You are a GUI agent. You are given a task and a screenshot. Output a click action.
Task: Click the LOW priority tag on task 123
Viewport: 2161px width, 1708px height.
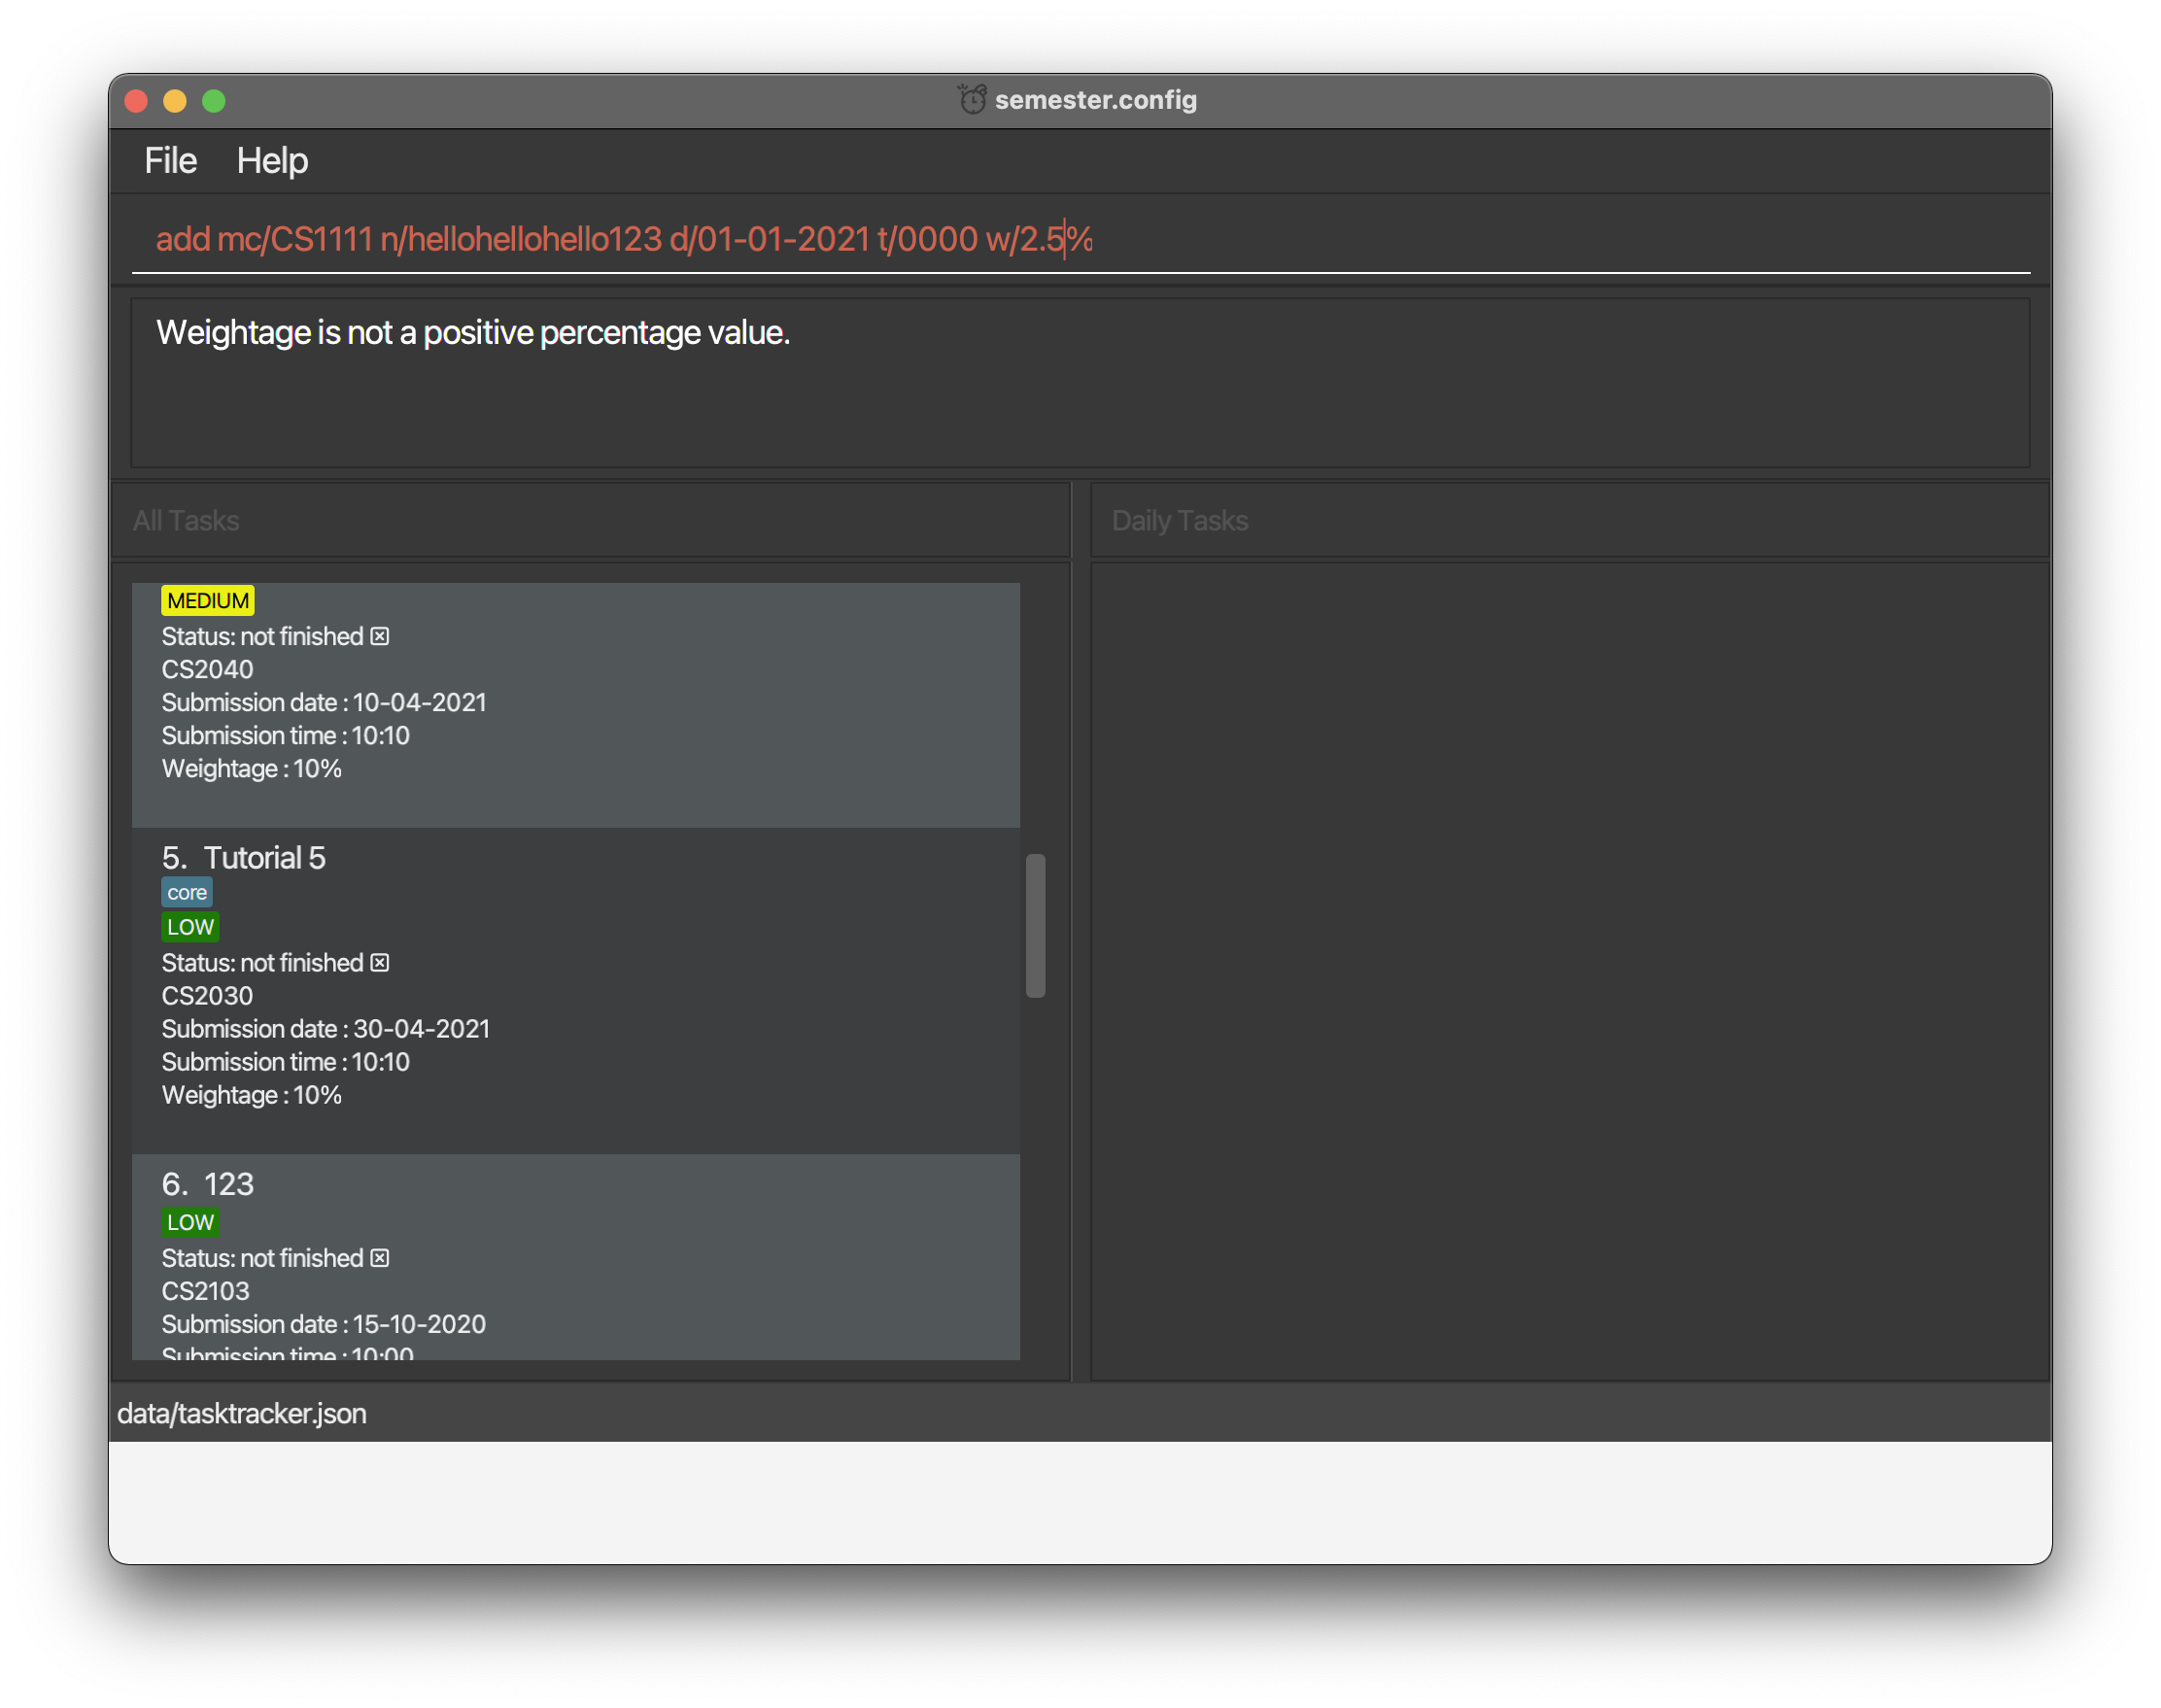[x=190, y=1222]
